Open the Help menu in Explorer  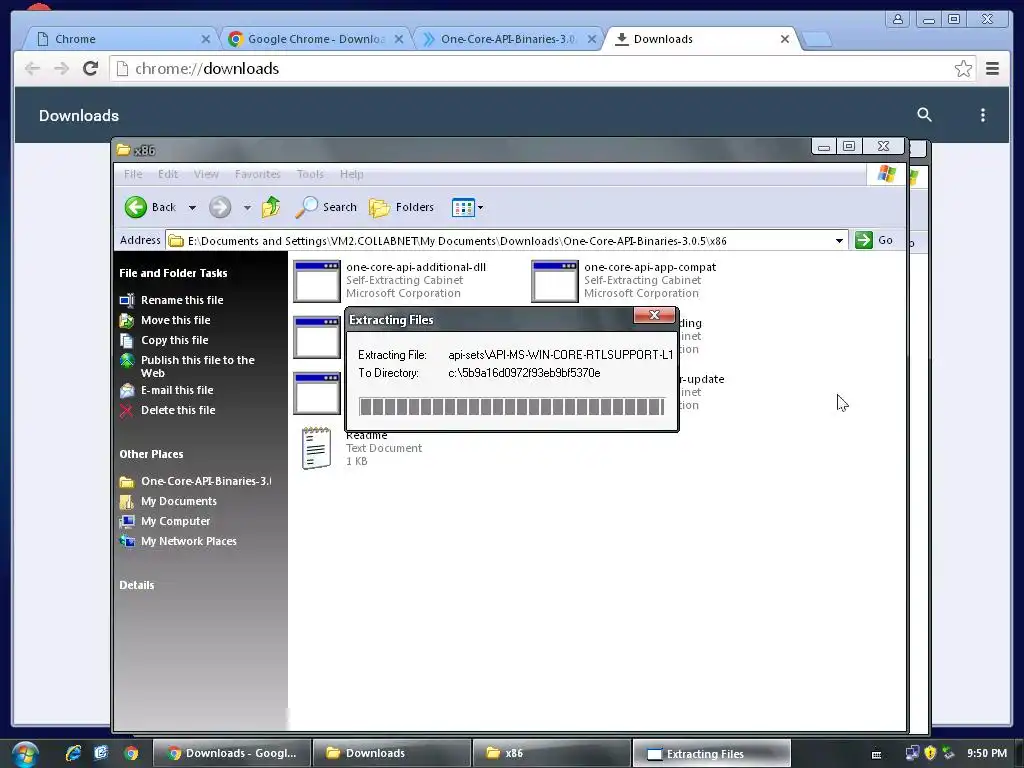pyautogui.click(x=351, y=174)
